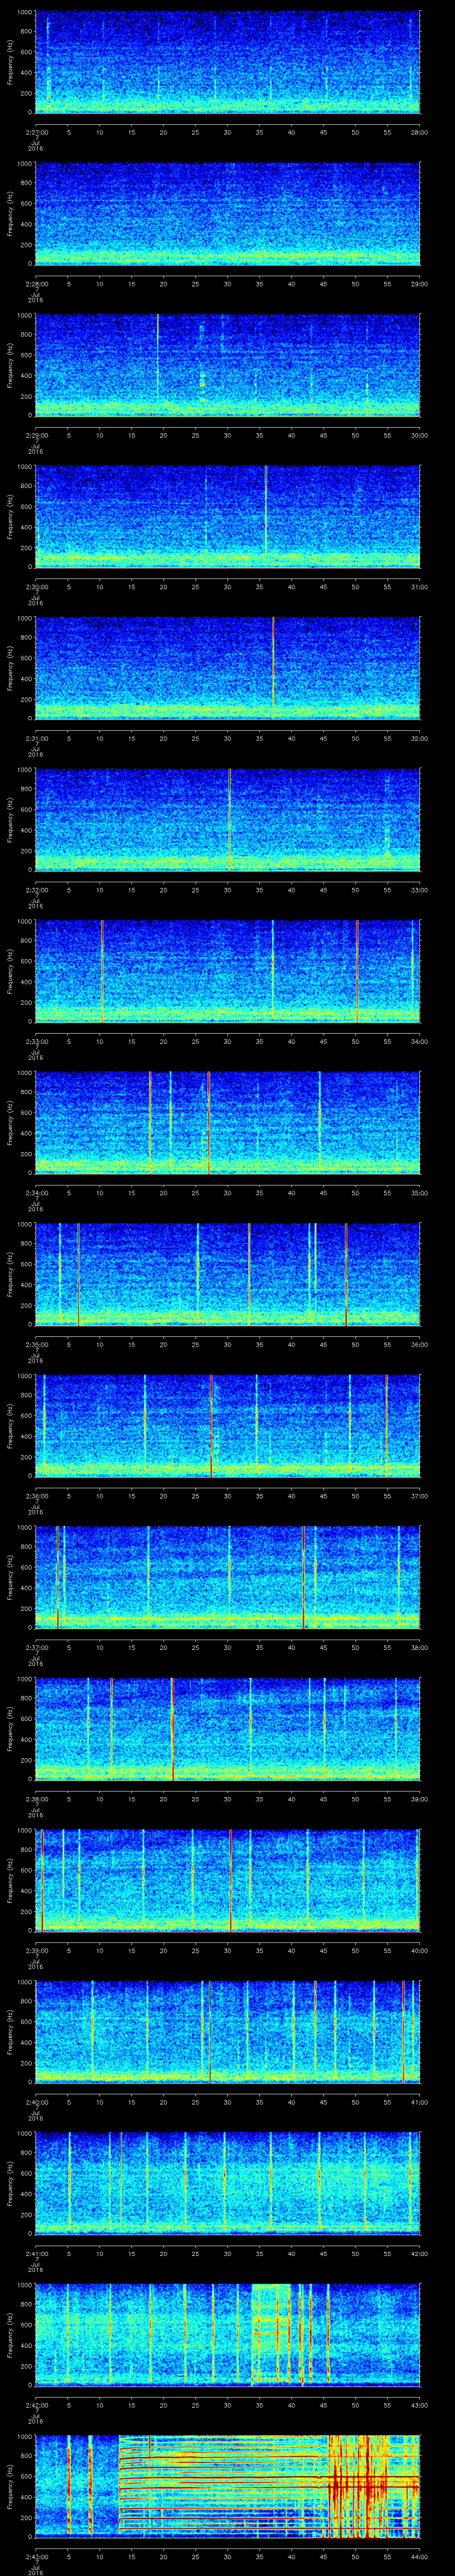Viewport: 455px width, 2576px height.
Task: Select Frequency (Hz) axis label of 2:35:00 panel
Action: [x=10, y=1273]
